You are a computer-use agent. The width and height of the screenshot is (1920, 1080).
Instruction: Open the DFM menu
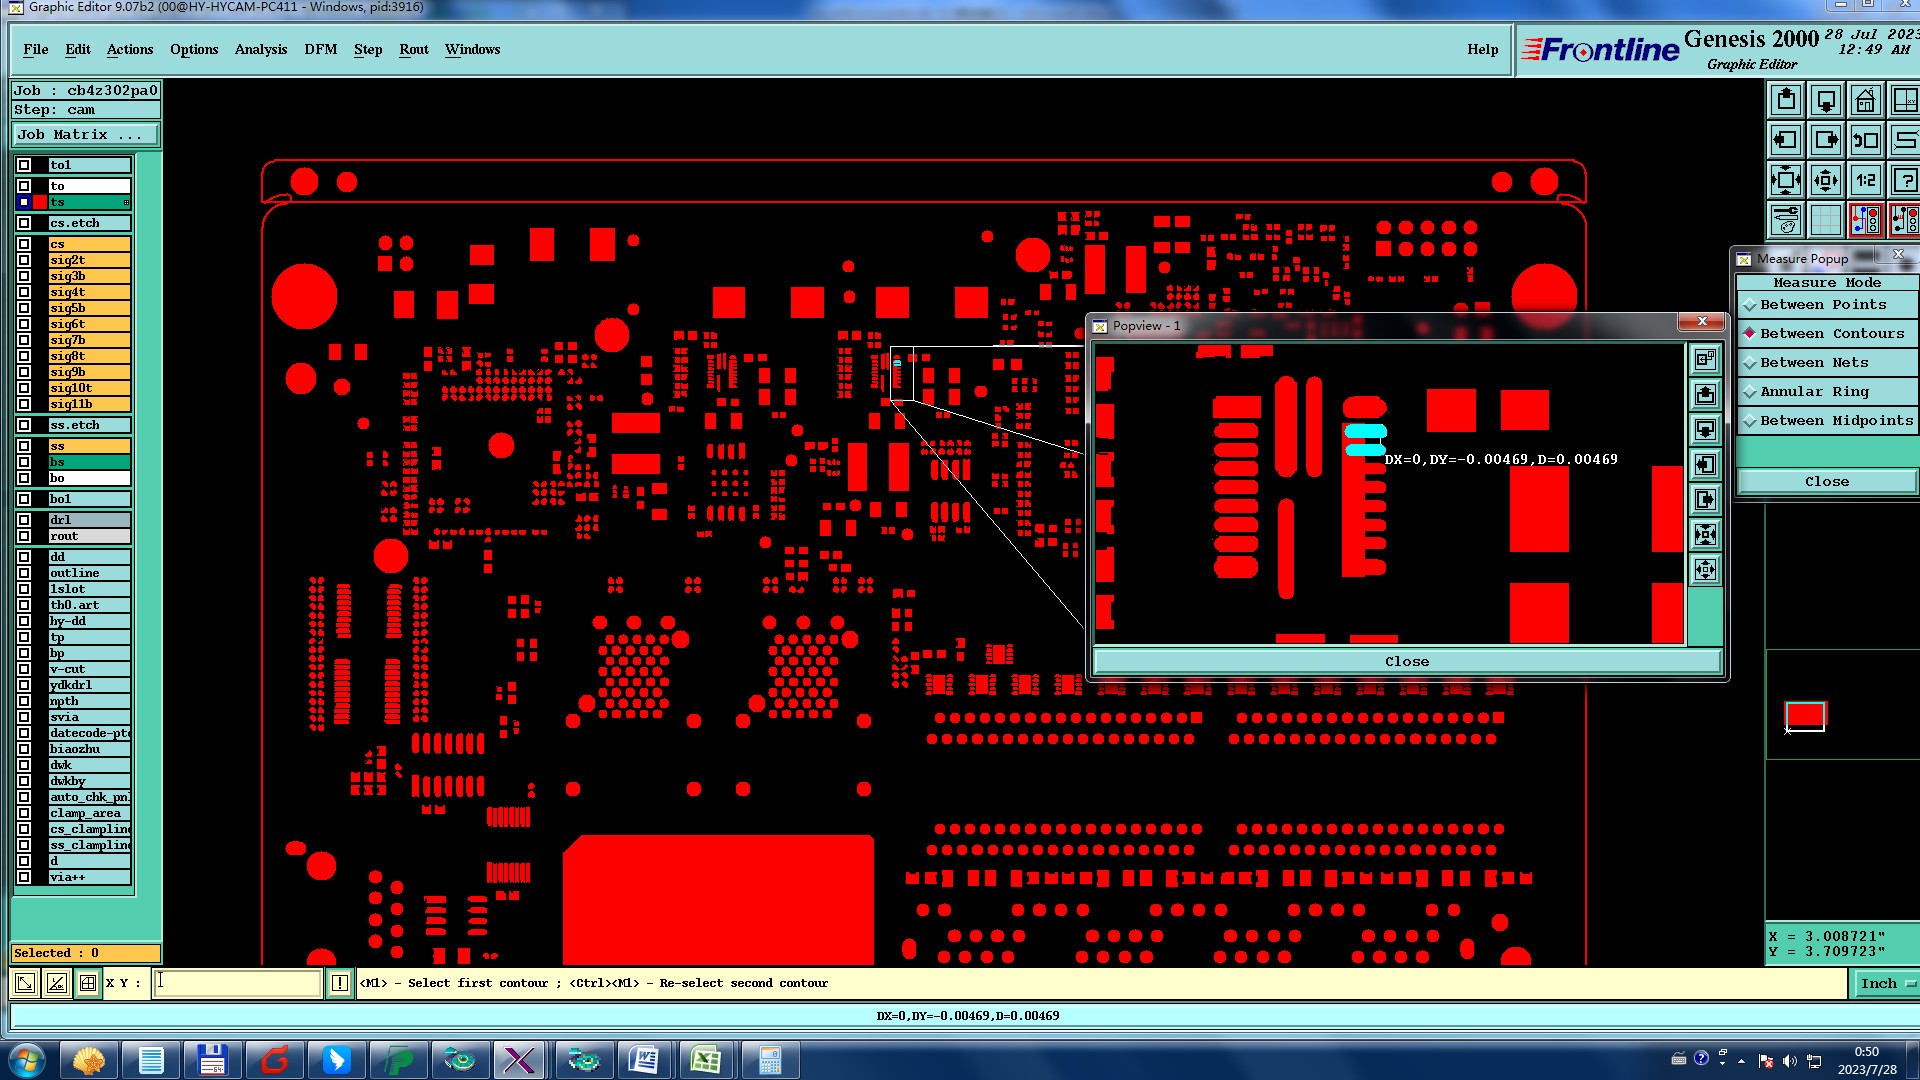(x=320, y=49)
